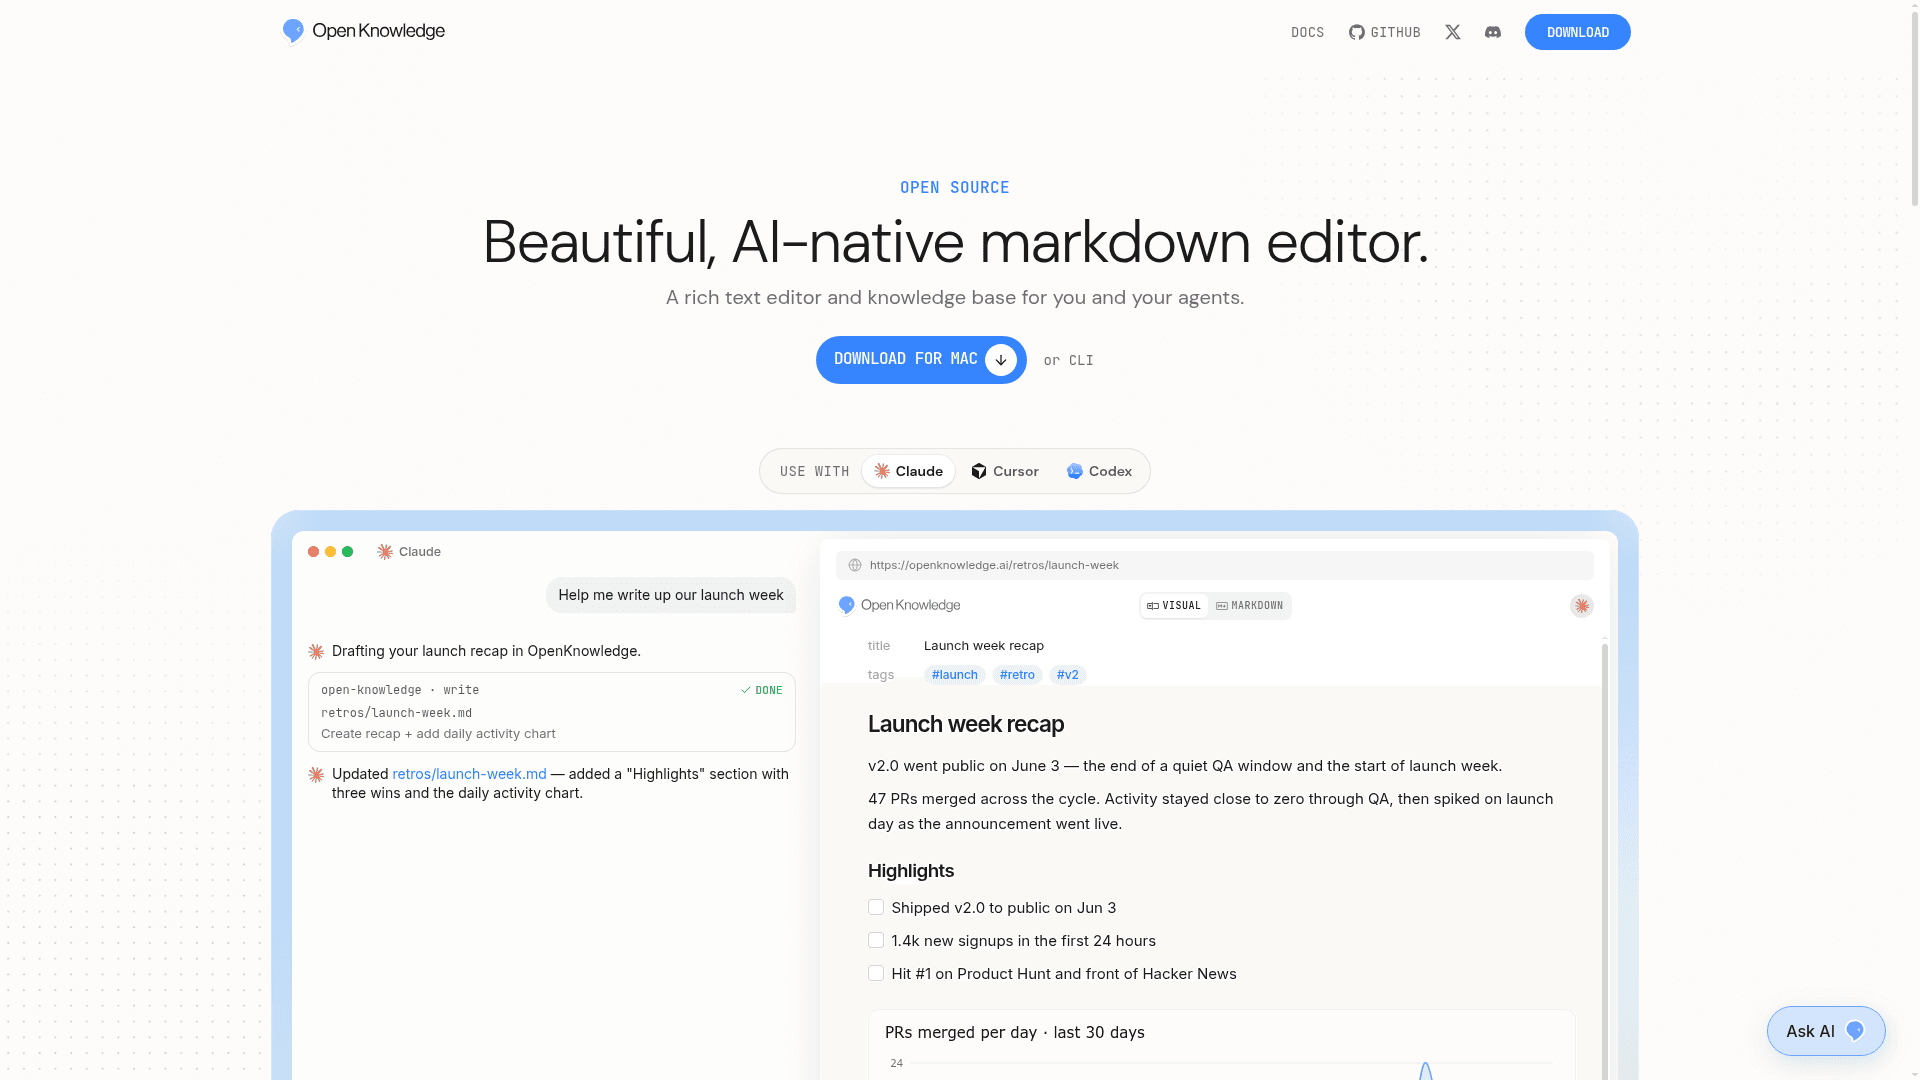The height and width of the screenshot is (1080, 1920).
Task: Click the yellow window dot
Action: click(x=330, y=552)
